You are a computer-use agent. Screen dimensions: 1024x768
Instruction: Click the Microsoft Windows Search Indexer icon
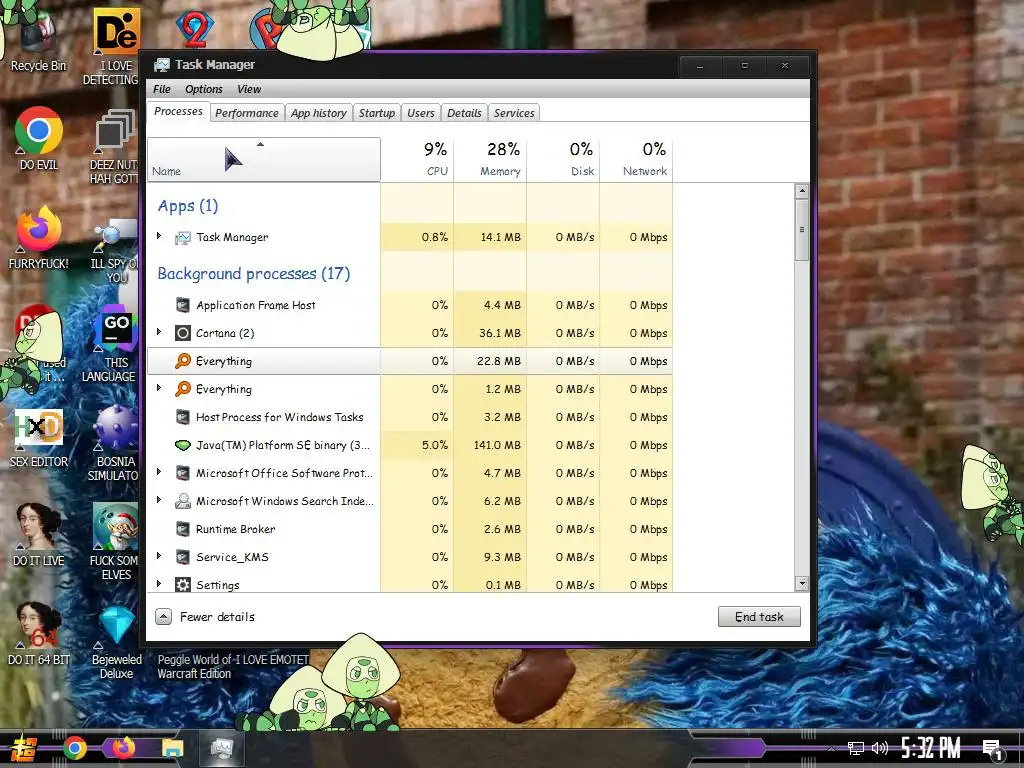183,501
